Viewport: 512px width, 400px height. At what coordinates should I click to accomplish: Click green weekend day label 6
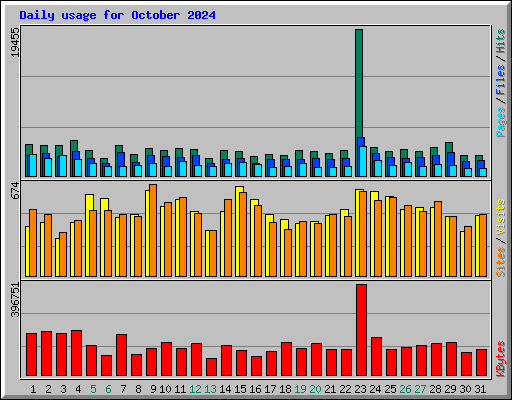click(108, 389)
